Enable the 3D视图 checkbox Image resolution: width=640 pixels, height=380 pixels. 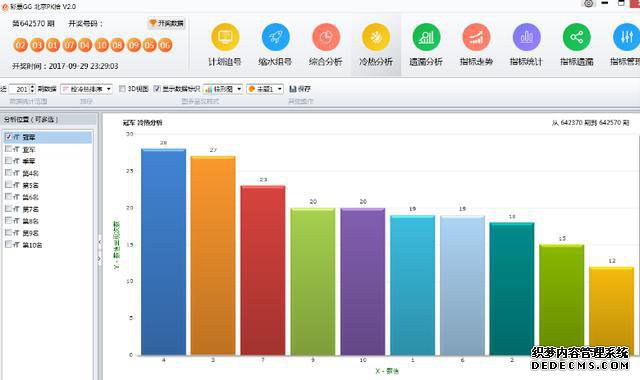(x=122, y=89)
